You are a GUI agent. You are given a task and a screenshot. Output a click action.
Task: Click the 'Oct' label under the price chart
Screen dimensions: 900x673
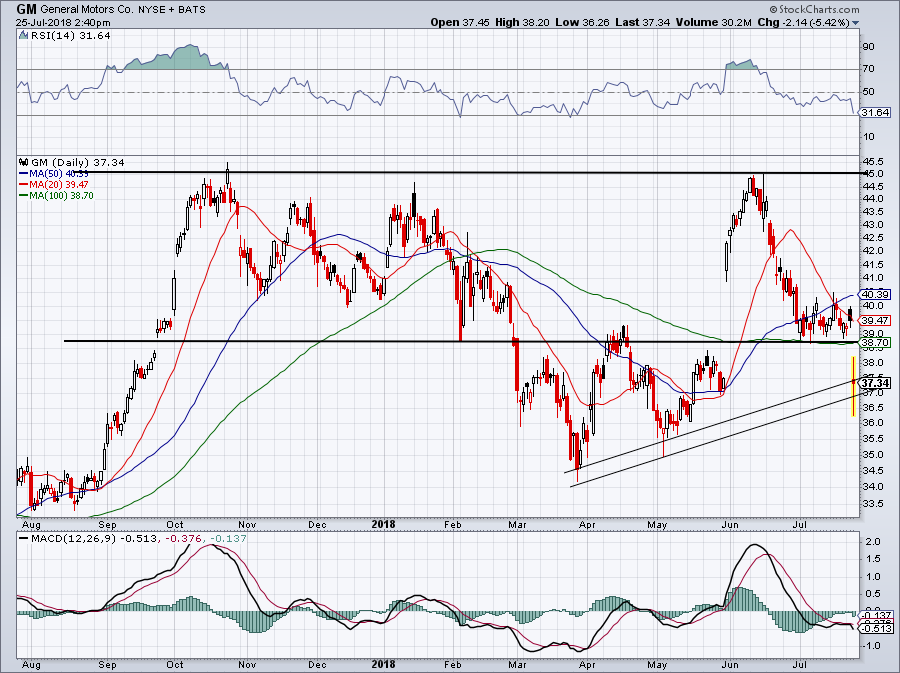tap(174, 524)
